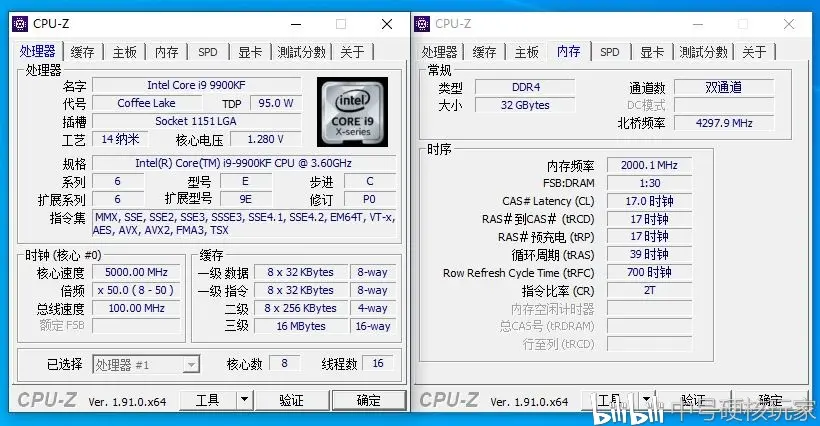Viewport: 820px width, 426px height.
Task: Click the core count value 8
Action: [x=284, y=363]
